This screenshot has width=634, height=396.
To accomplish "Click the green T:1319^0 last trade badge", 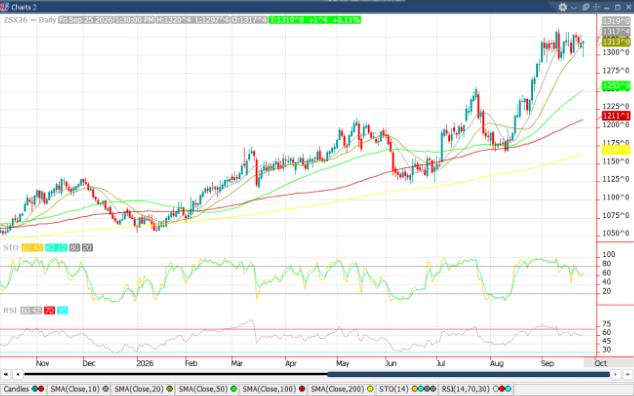I will coord(315,20).
